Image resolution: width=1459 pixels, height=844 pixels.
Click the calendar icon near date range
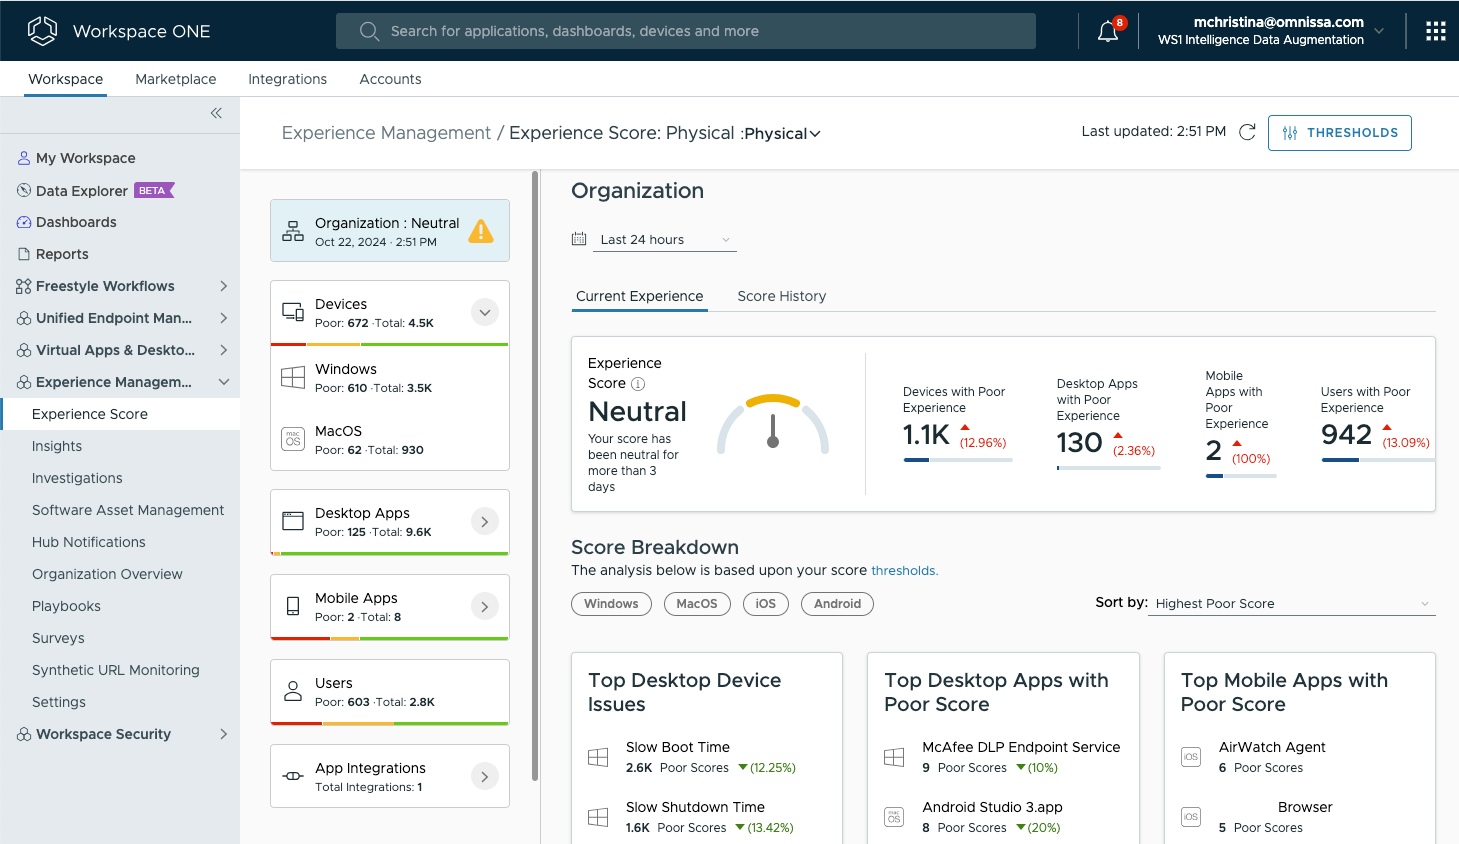(579, 239)
